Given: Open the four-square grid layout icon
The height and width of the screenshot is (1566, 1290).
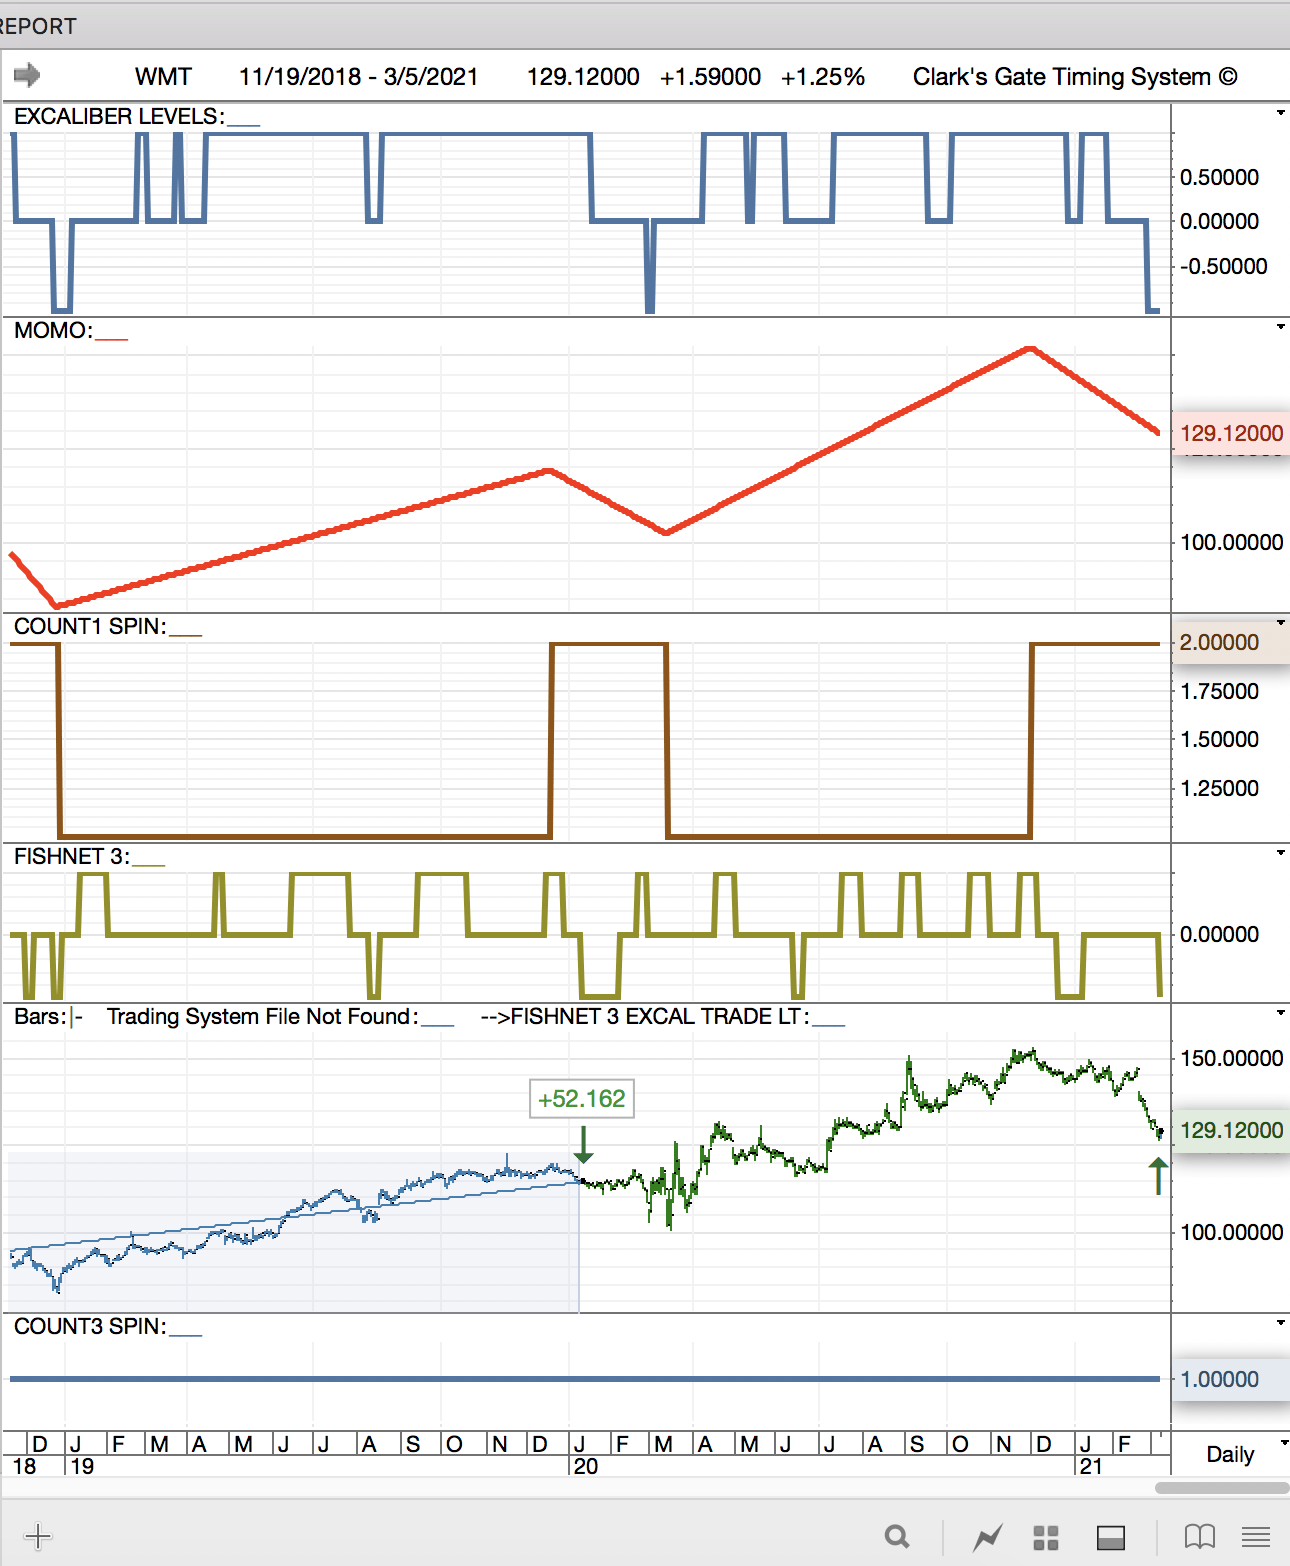Looking at the screenshot, I should pos(1046,1537).
